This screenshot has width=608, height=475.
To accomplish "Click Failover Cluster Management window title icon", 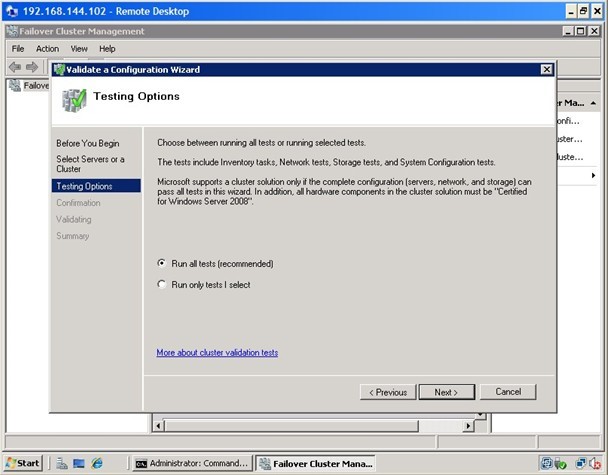I will pos(12,31).
